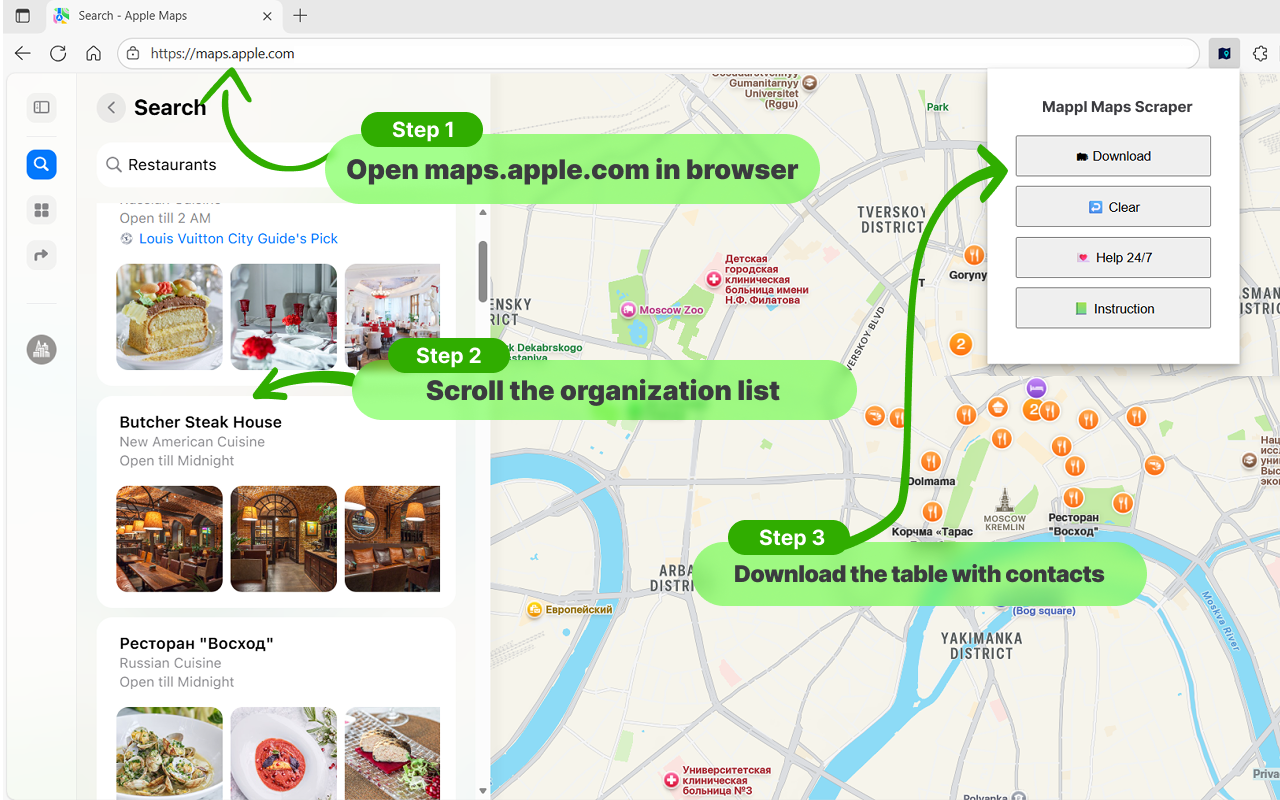1280x800 pixels.
Task: Select the blue Search icon in sidebar
Action: (x=41, y=164)
